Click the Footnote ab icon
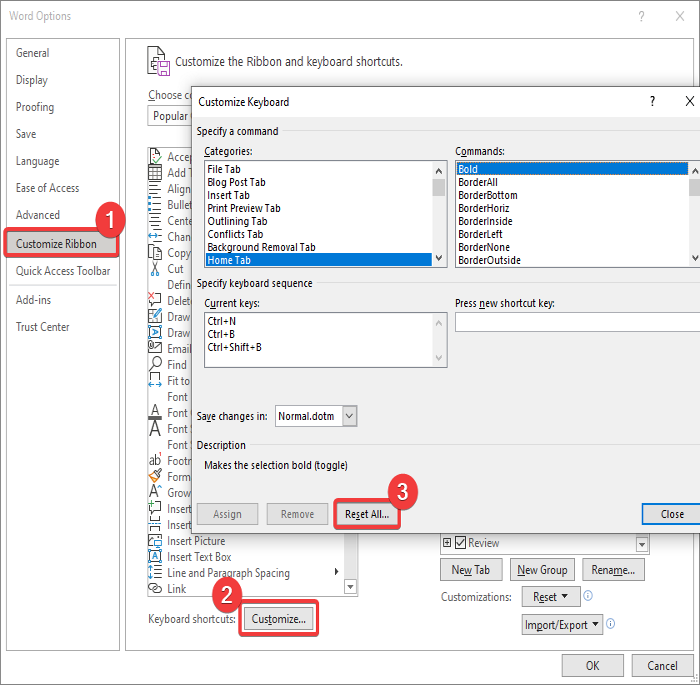The image size is (700, 685). [155, 460]
